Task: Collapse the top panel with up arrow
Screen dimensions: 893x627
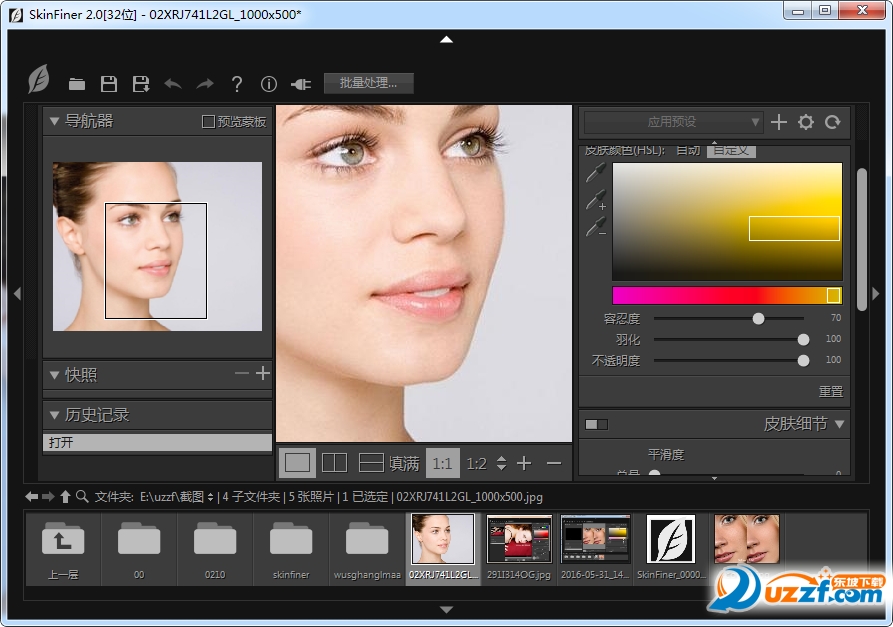Action: 446,39
